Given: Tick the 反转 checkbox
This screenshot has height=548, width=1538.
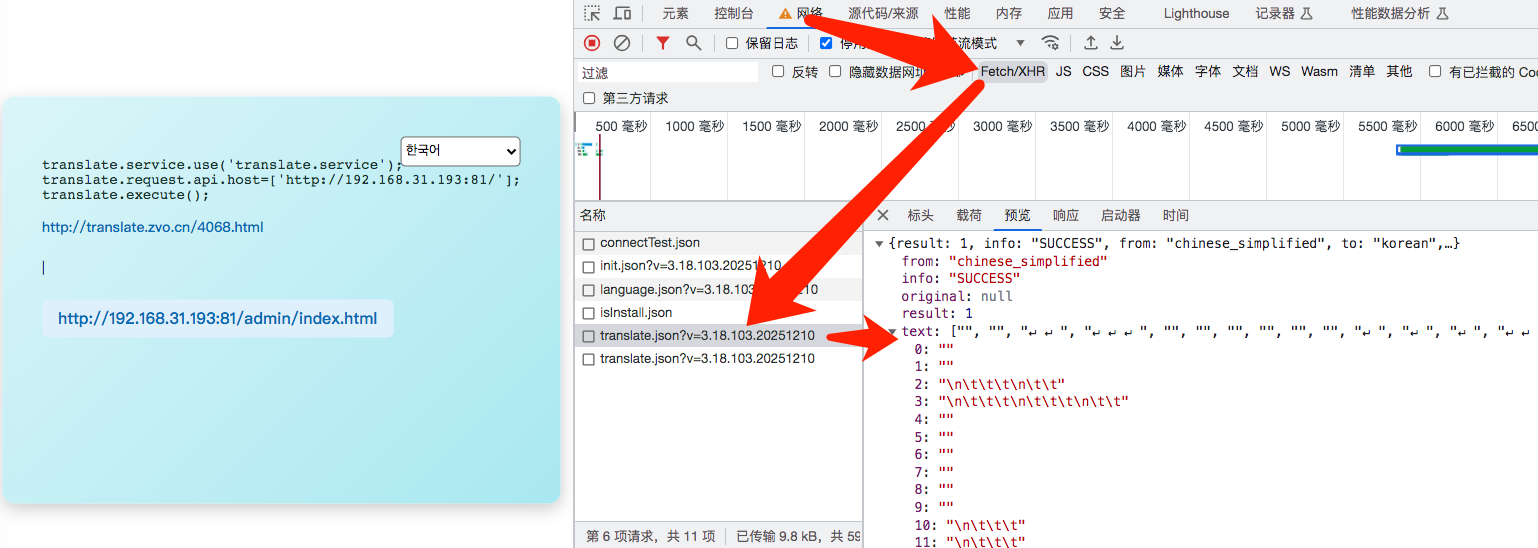Looking at the screenshot, I should click(779, 71).
